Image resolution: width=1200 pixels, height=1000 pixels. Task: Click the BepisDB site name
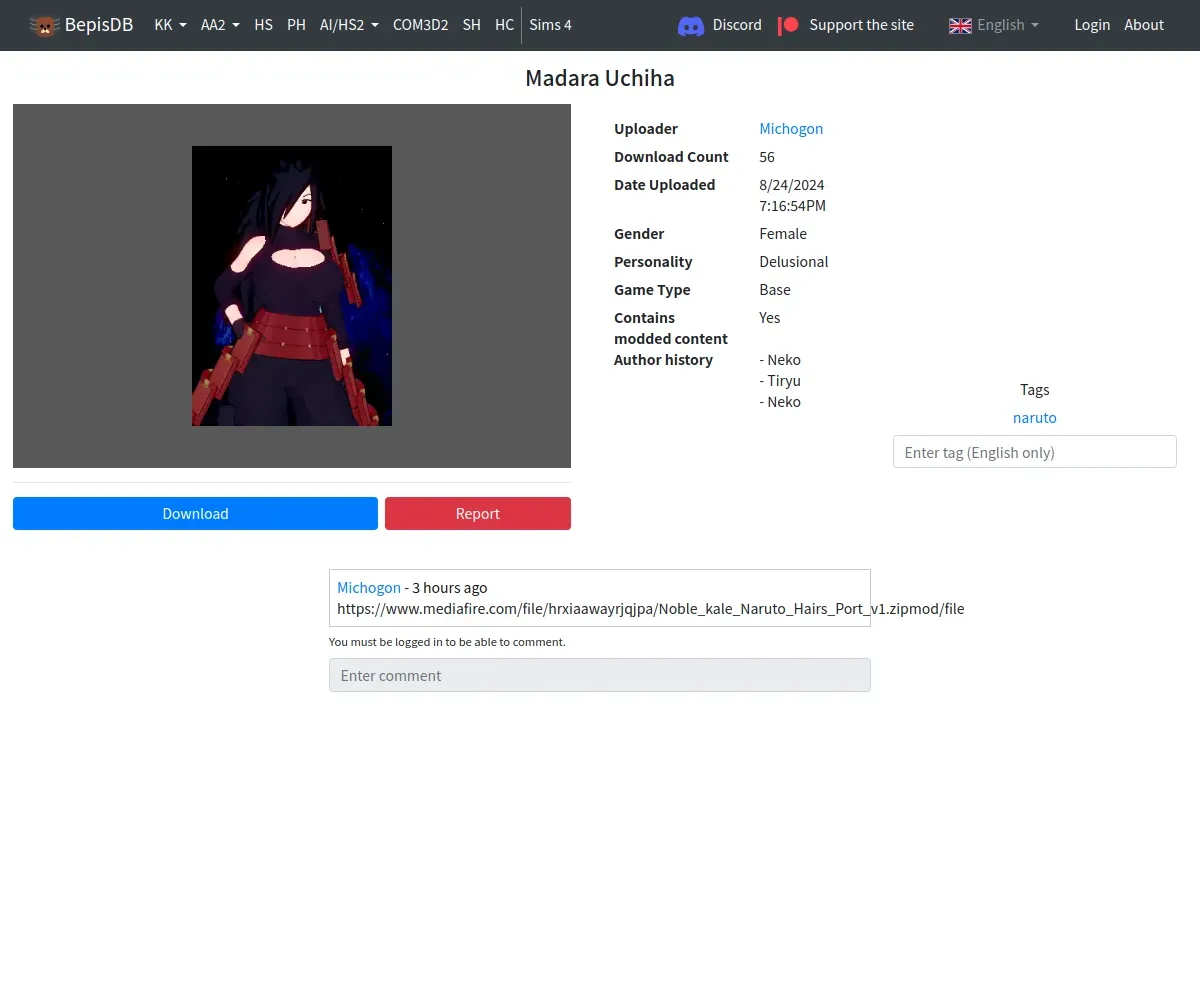click(99, 25)
